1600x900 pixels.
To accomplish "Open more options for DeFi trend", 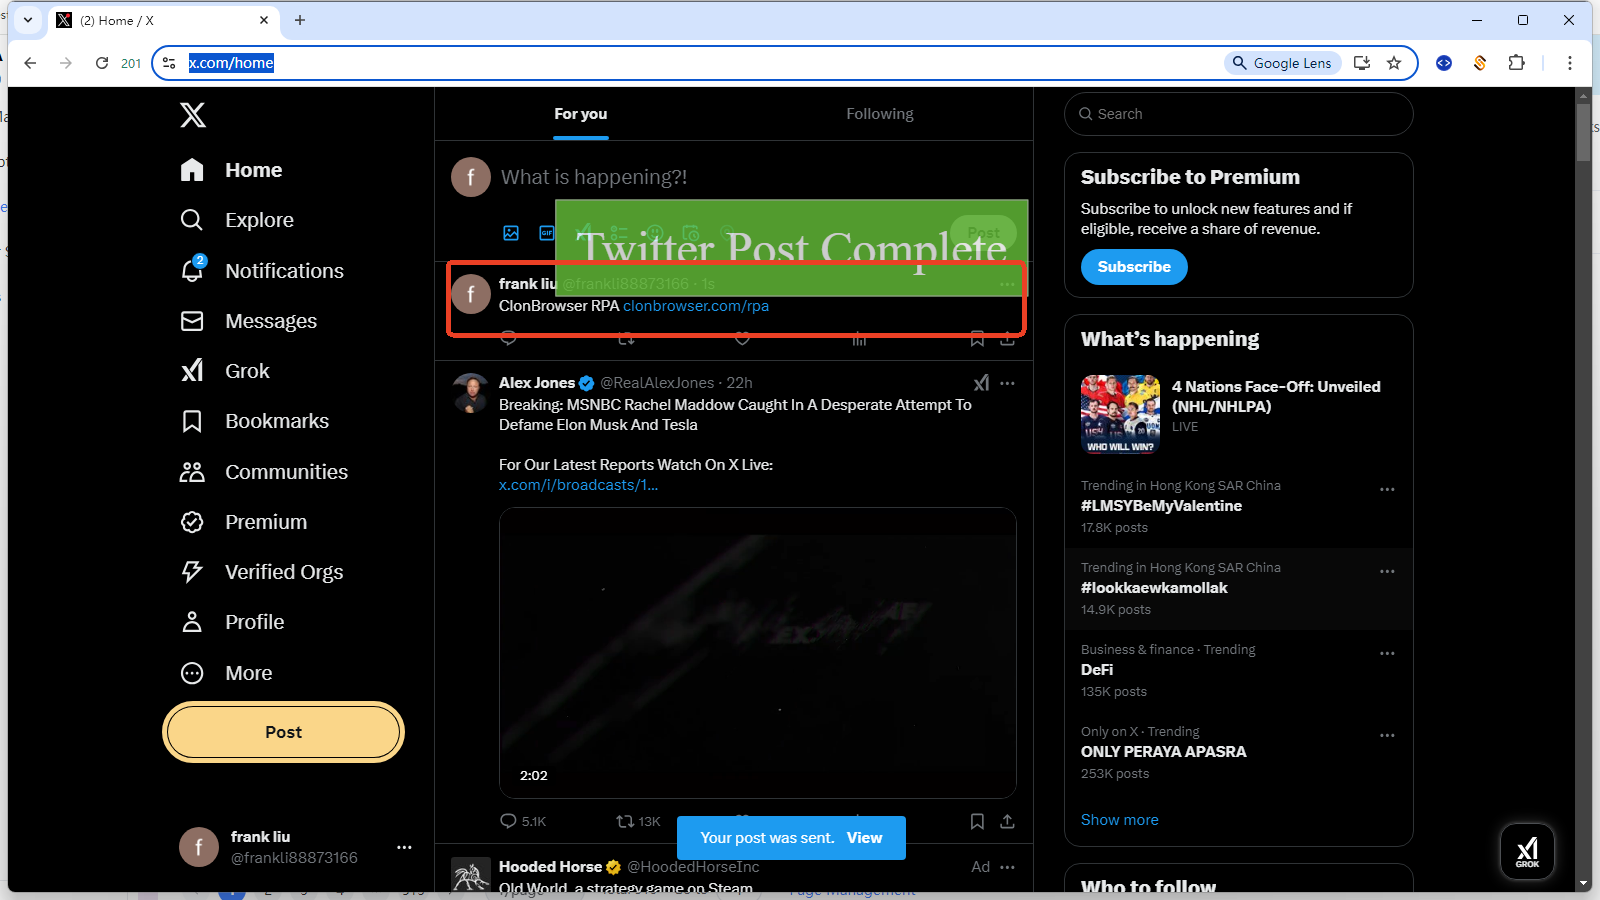I will tap(1387, 654).
